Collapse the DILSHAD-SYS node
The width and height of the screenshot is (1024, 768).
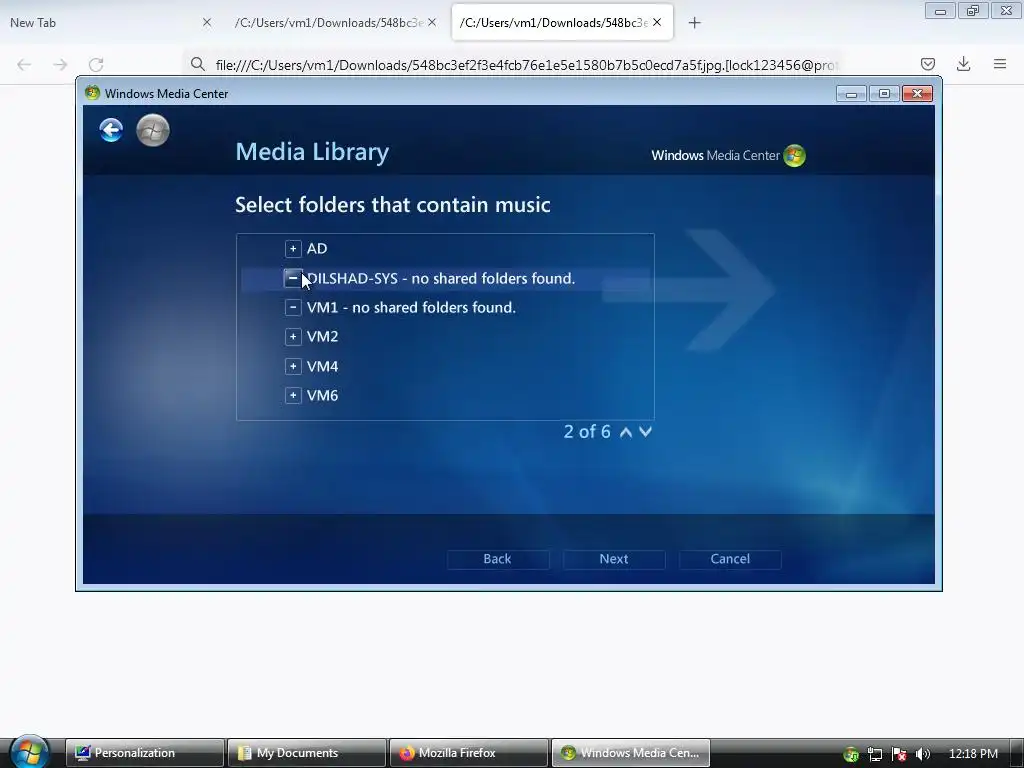(293, 278)
